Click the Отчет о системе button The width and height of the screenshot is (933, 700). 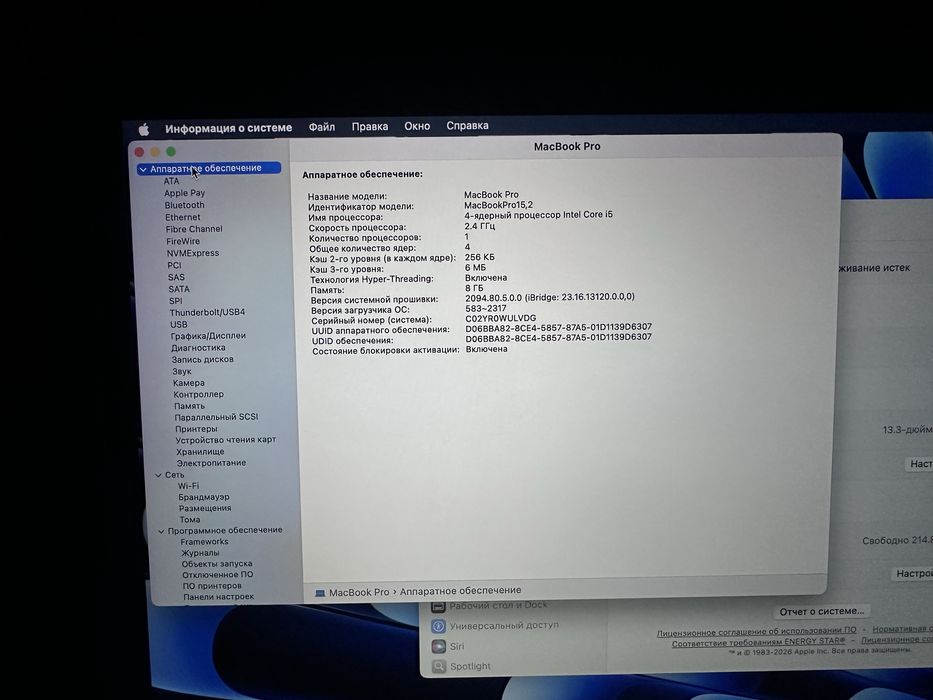(822, 611)
